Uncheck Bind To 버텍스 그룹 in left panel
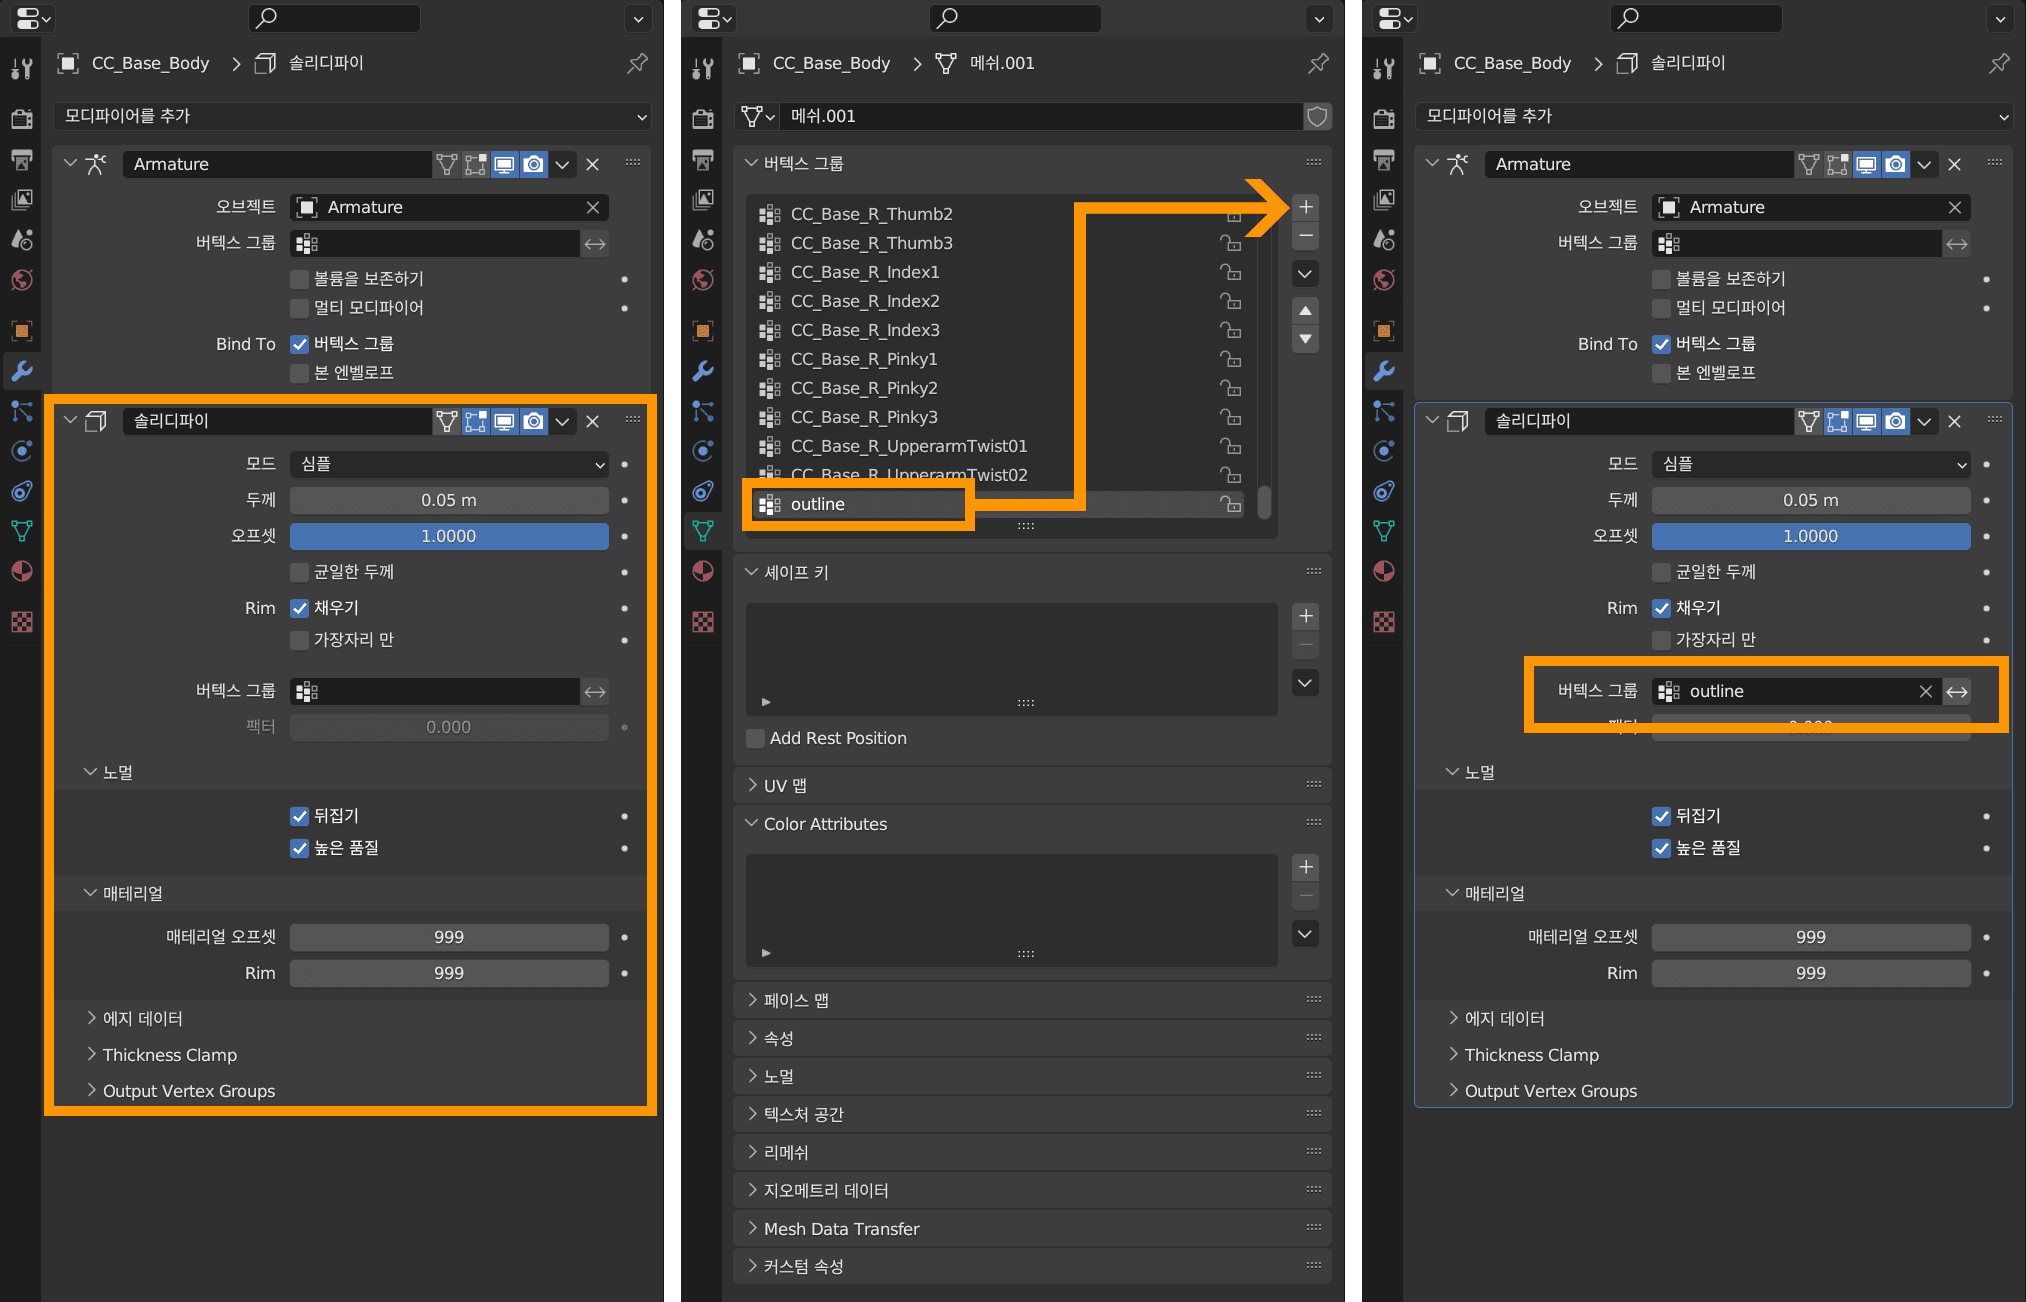The image size is (2026, 1302). tap(299, 344)
